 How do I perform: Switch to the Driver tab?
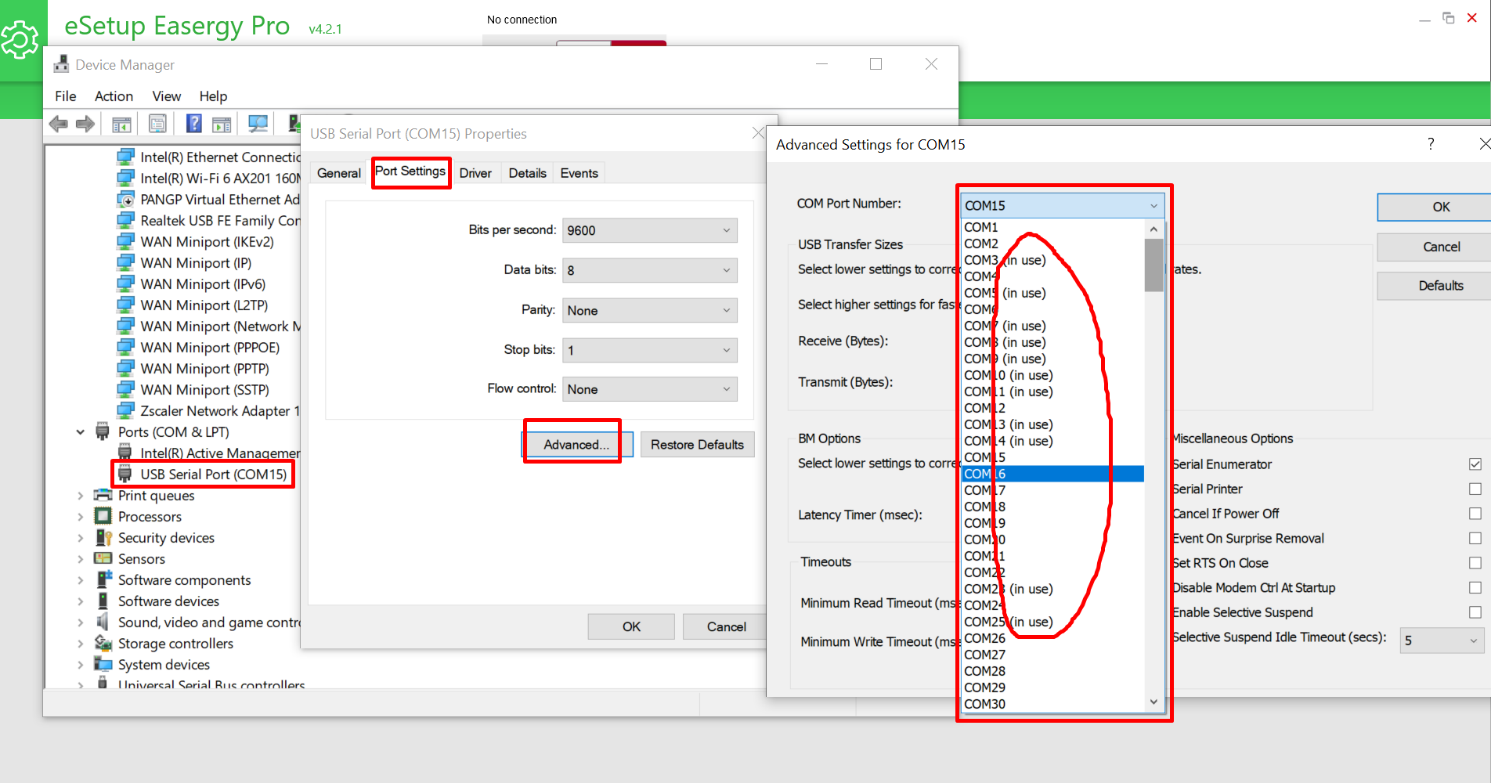(x=476, y=173)
